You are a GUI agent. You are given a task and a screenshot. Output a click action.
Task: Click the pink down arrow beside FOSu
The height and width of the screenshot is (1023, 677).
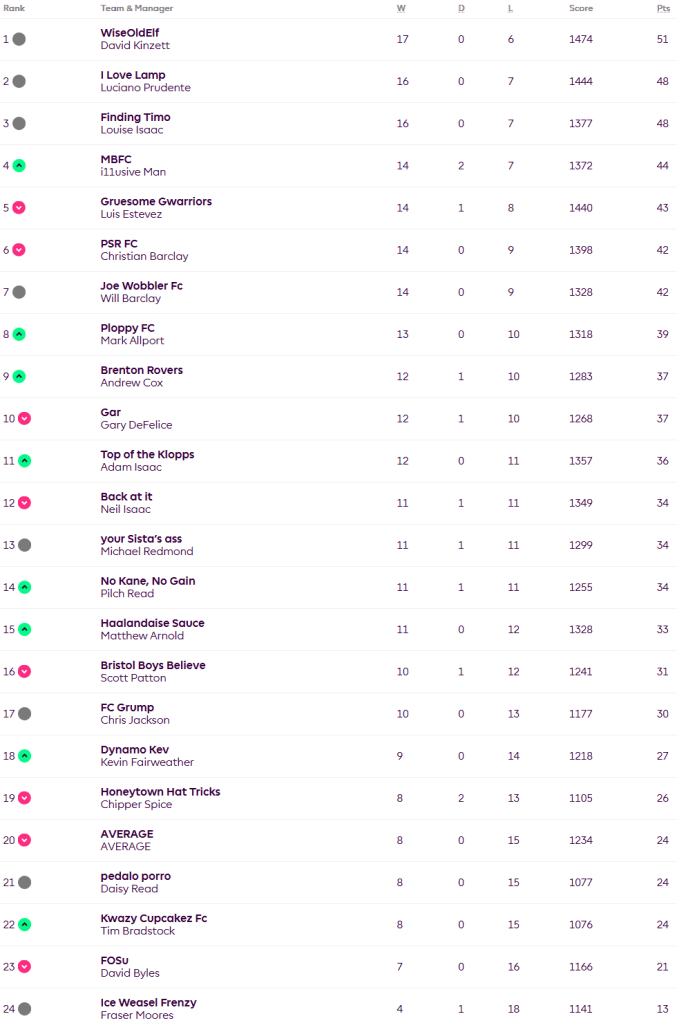(x=24, y=967)
